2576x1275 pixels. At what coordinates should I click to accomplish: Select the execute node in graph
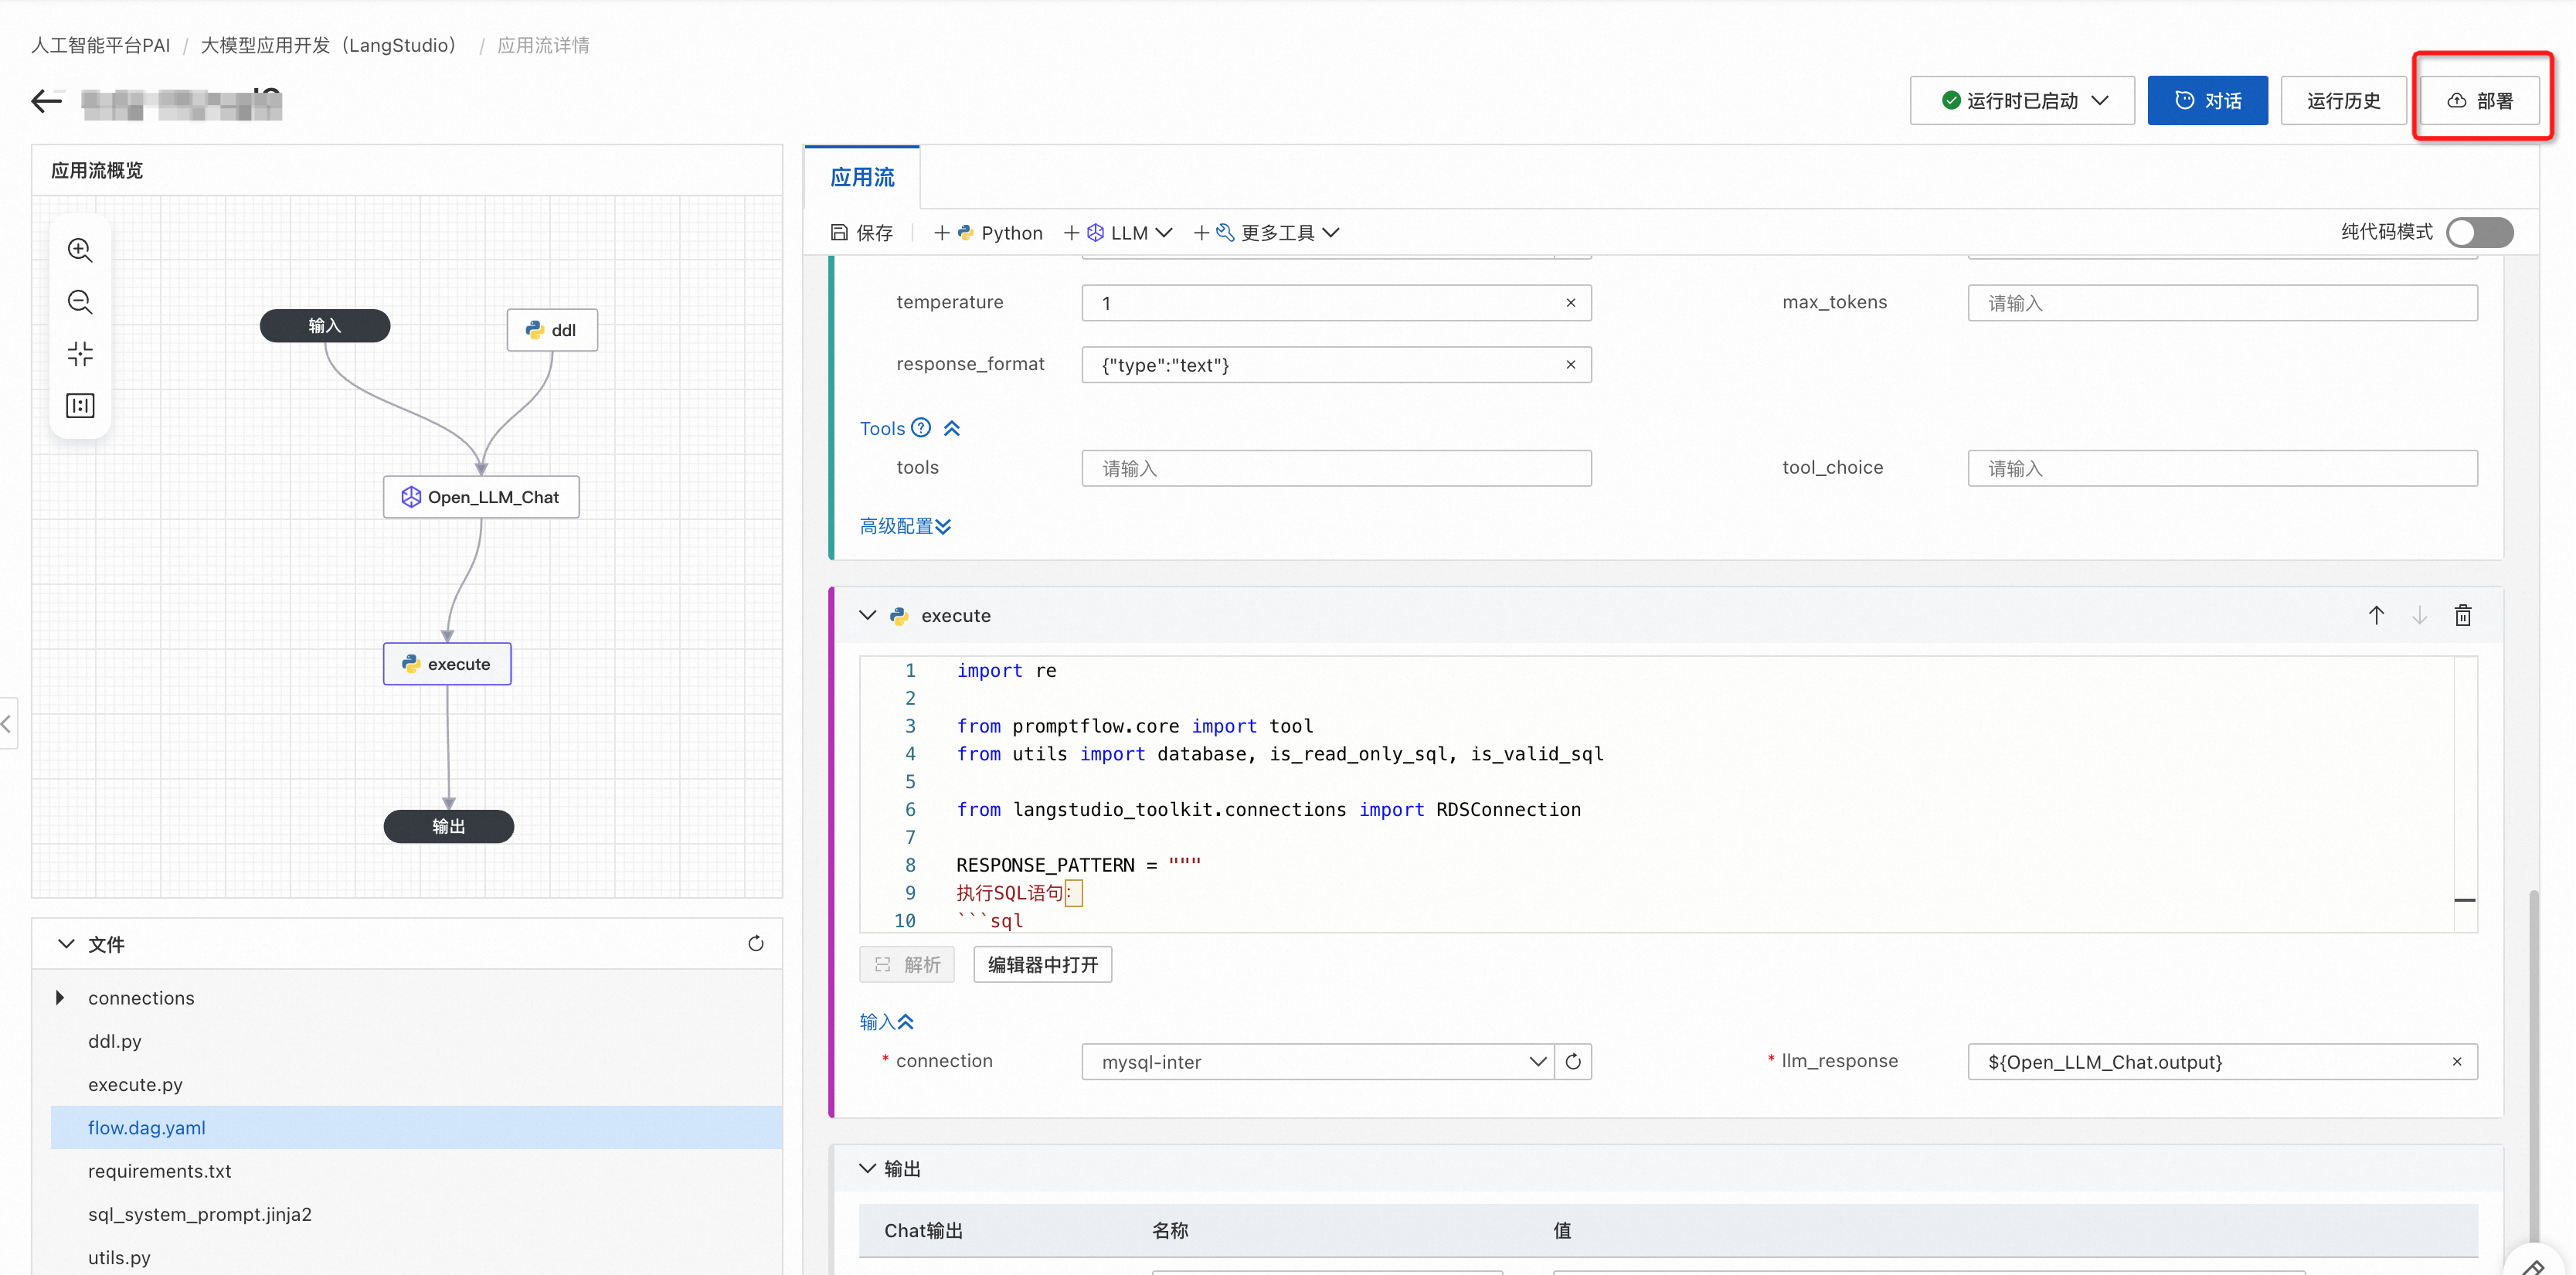447,664
